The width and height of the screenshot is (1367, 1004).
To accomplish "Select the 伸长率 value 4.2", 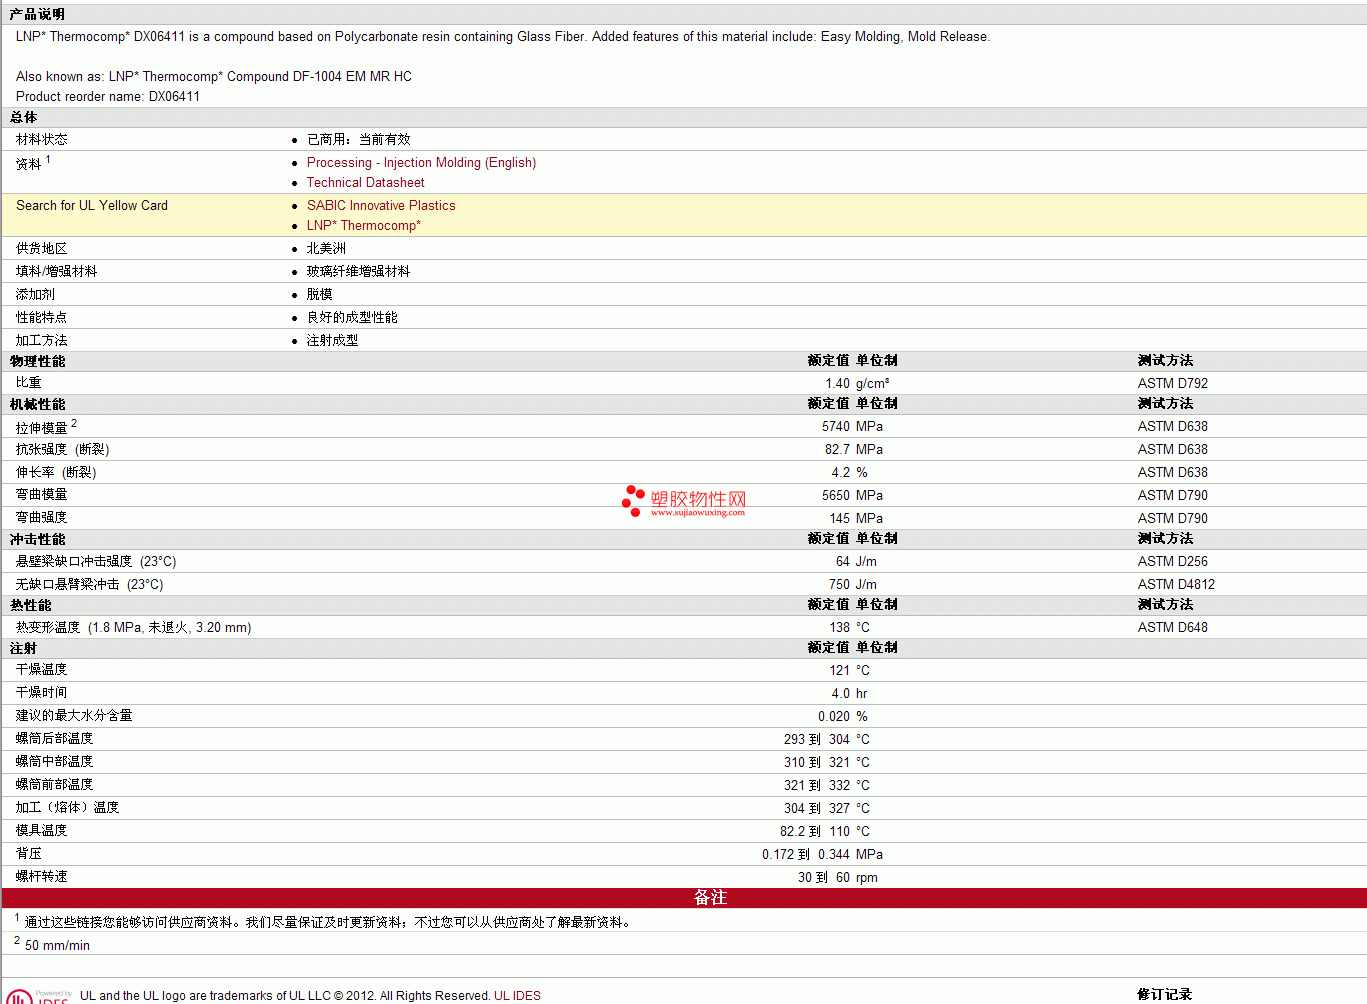I will (x=841, y=473).
